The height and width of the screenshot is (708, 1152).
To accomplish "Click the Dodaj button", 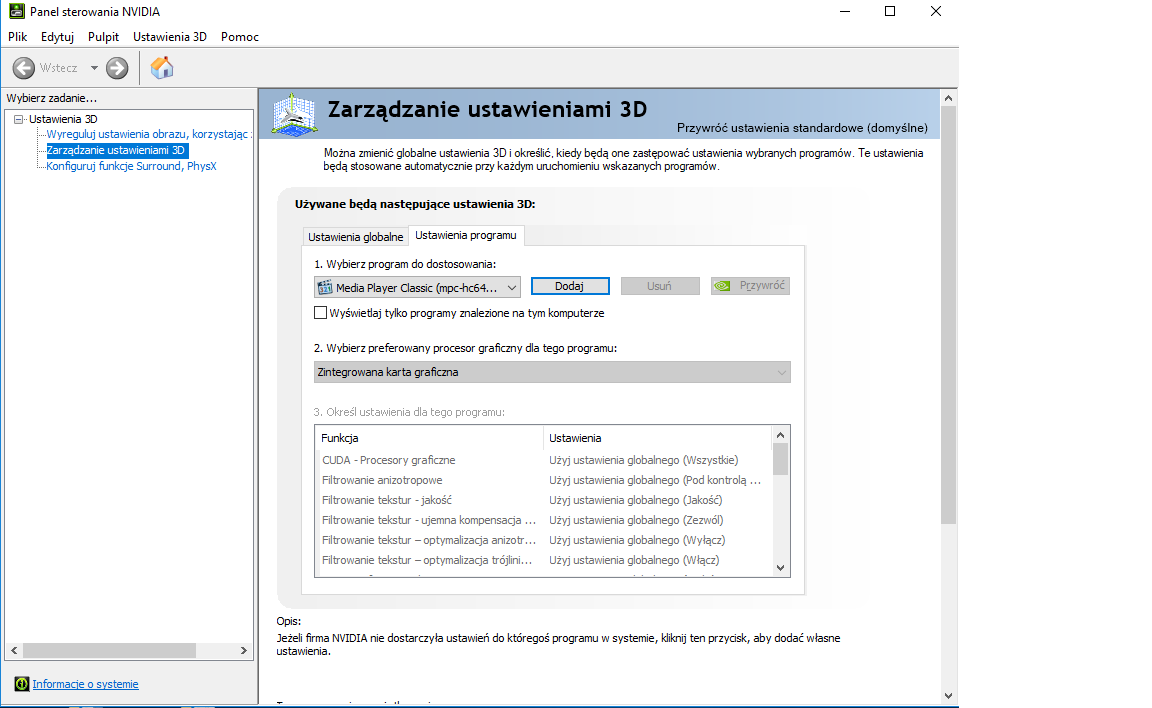I will 570,286.
